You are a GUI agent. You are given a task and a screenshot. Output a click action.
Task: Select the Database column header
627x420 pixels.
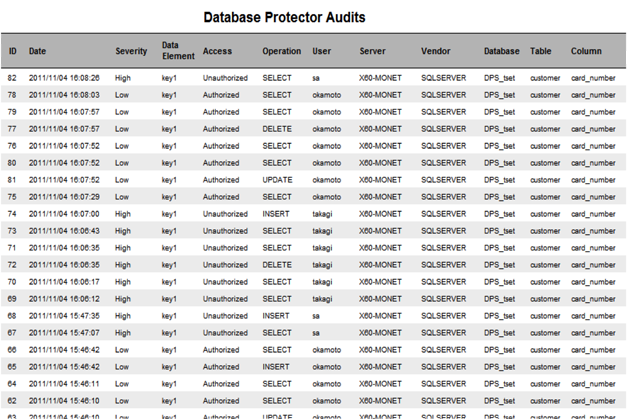click(x=501, y=50)
